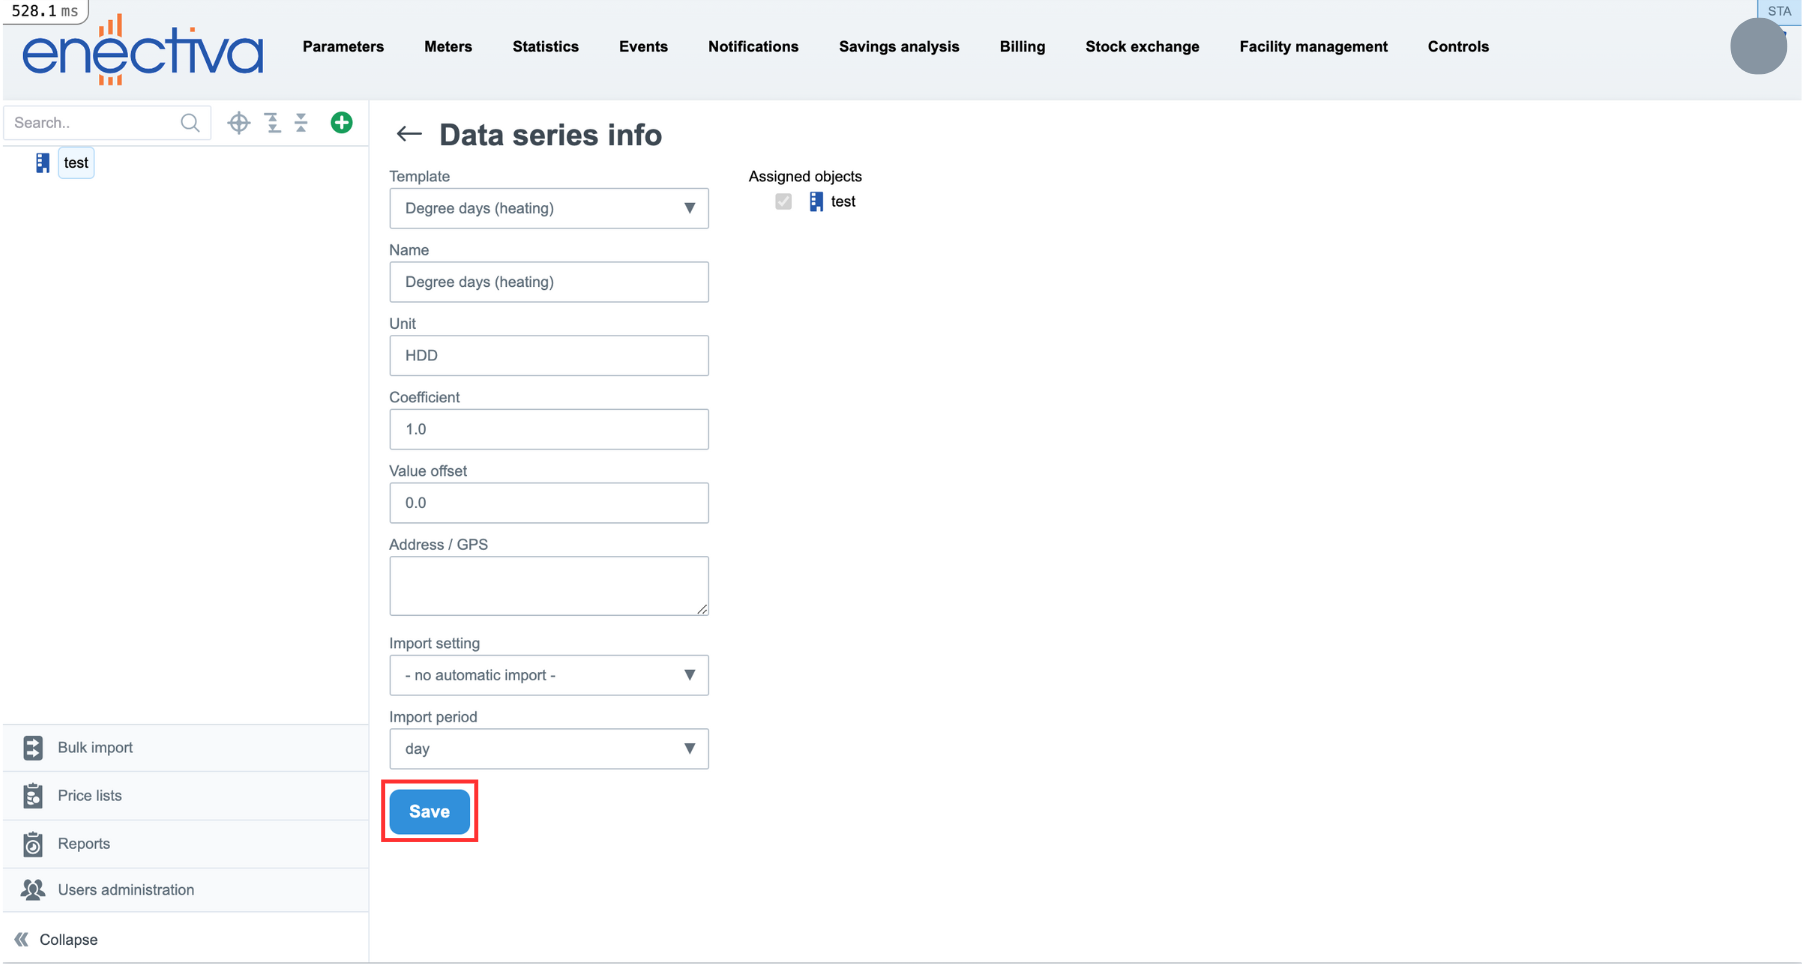
Task: Open the Statistics menu
Action: (545, 47)
